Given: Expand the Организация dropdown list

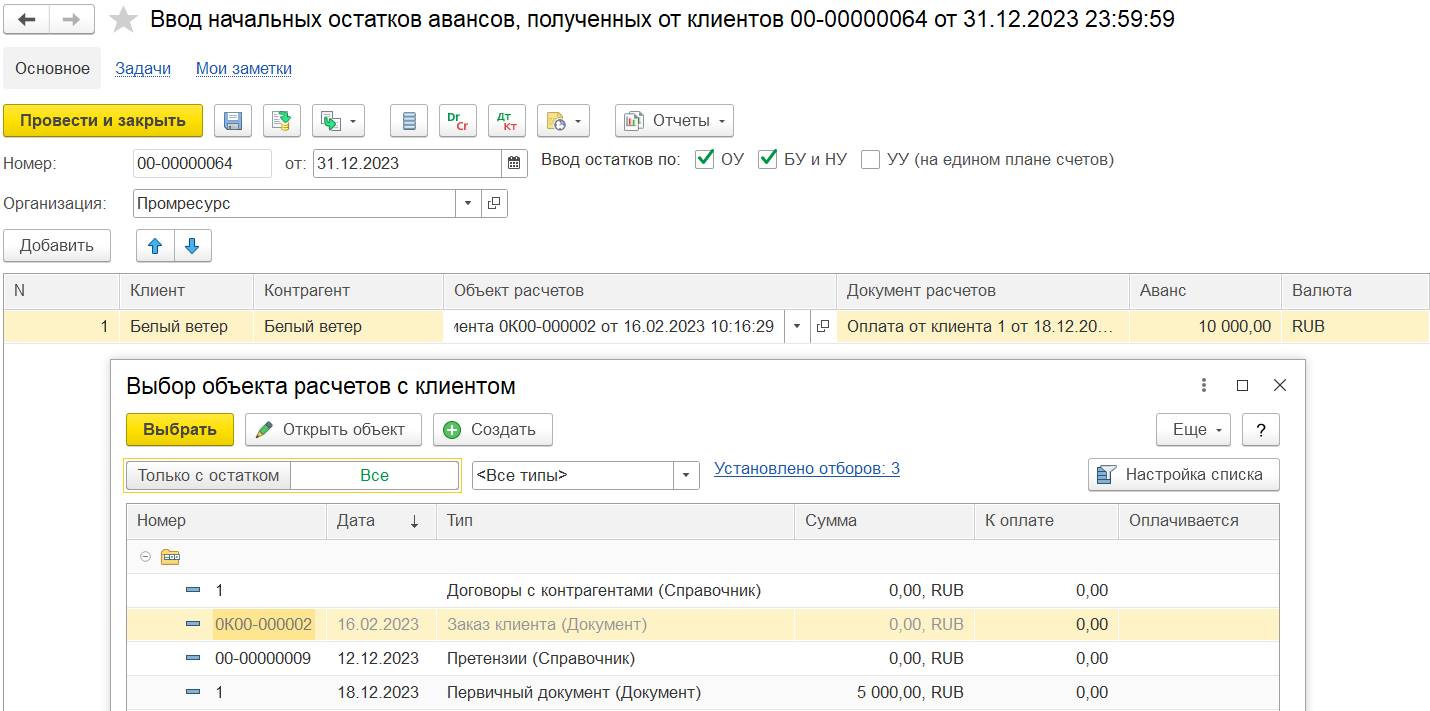Looking at the screenshot, I should [x=469, y=203].
